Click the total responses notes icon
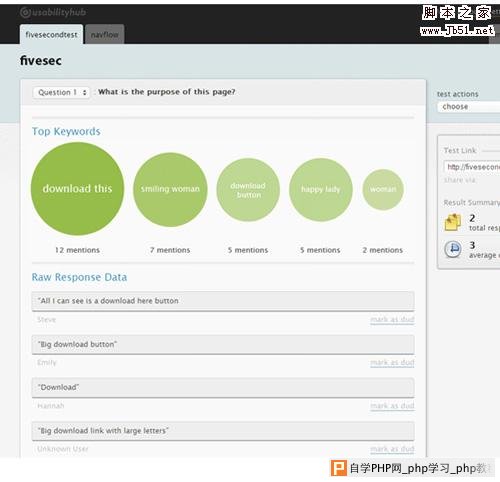Viewport: 500px width, 482px height. pos(453,223)
